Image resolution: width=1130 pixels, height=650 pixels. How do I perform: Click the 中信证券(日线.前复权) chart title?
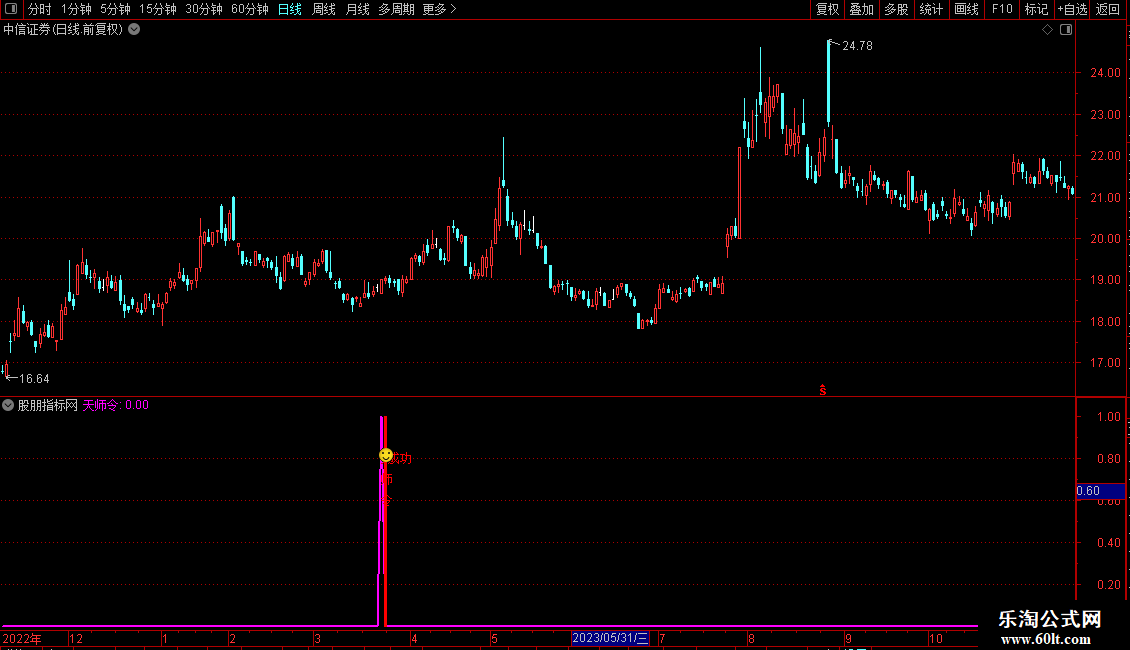pyautogui.click(x=63, y=30)
